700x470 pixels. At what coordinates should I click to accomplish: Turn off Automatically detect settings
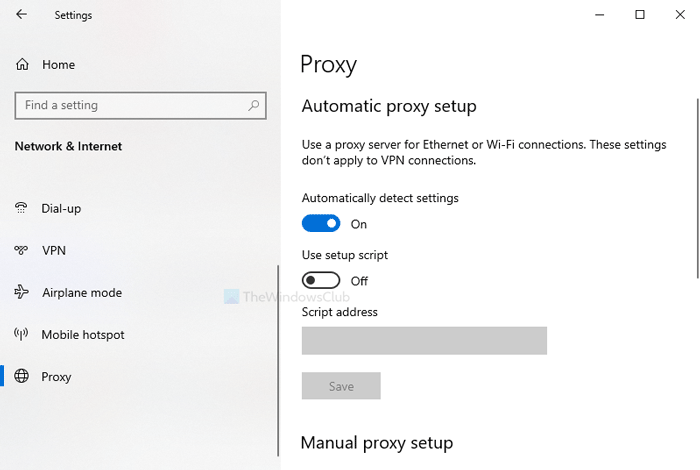tap(321, 224)
